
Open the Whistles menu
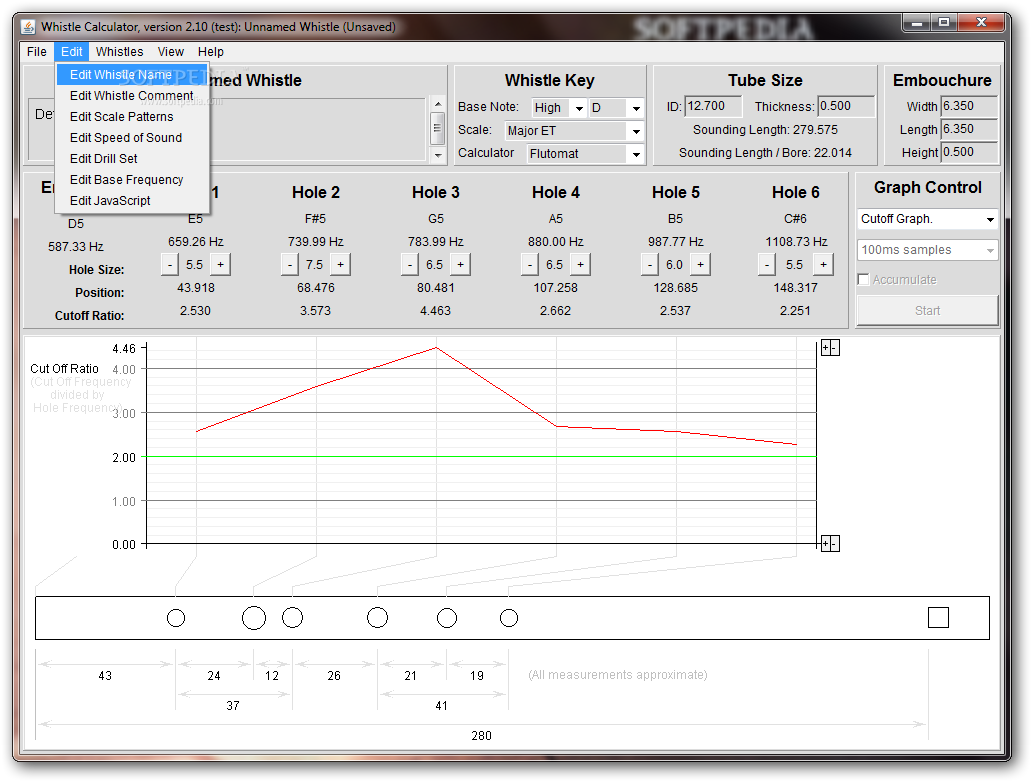point(119,51)
